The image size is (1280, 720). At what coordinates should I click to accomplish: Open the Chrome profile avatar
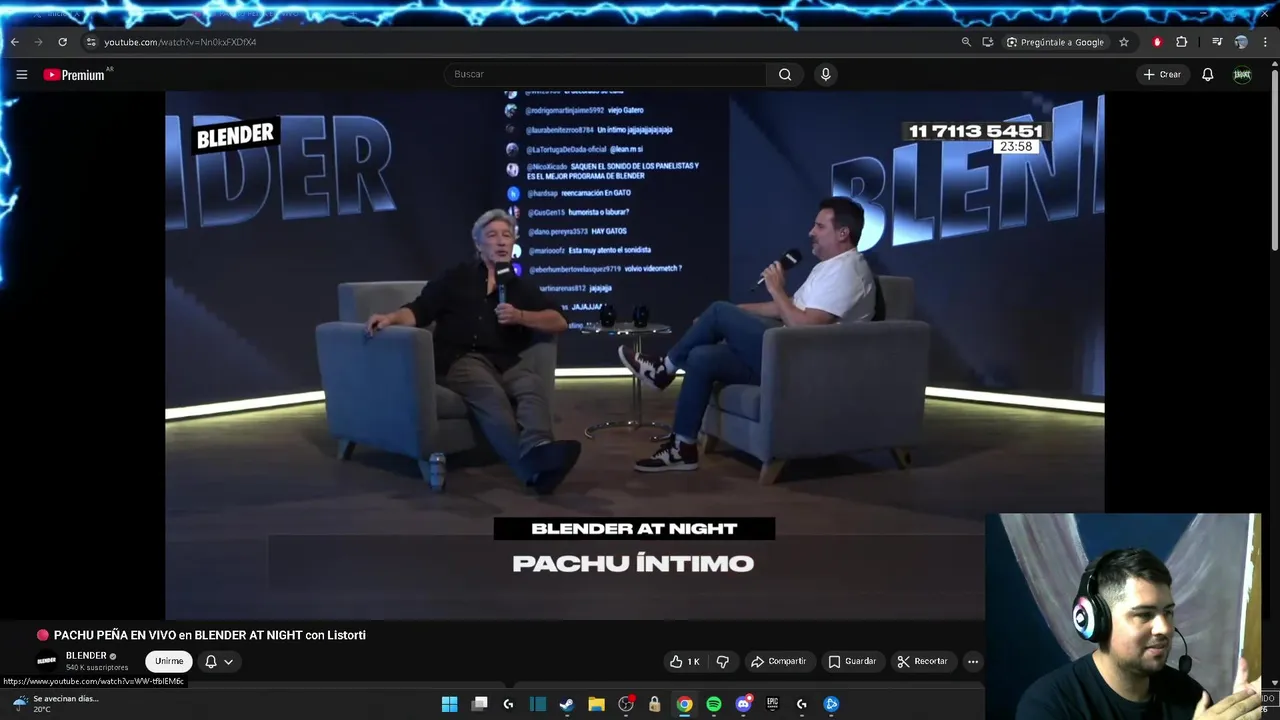pos(1241,42)
